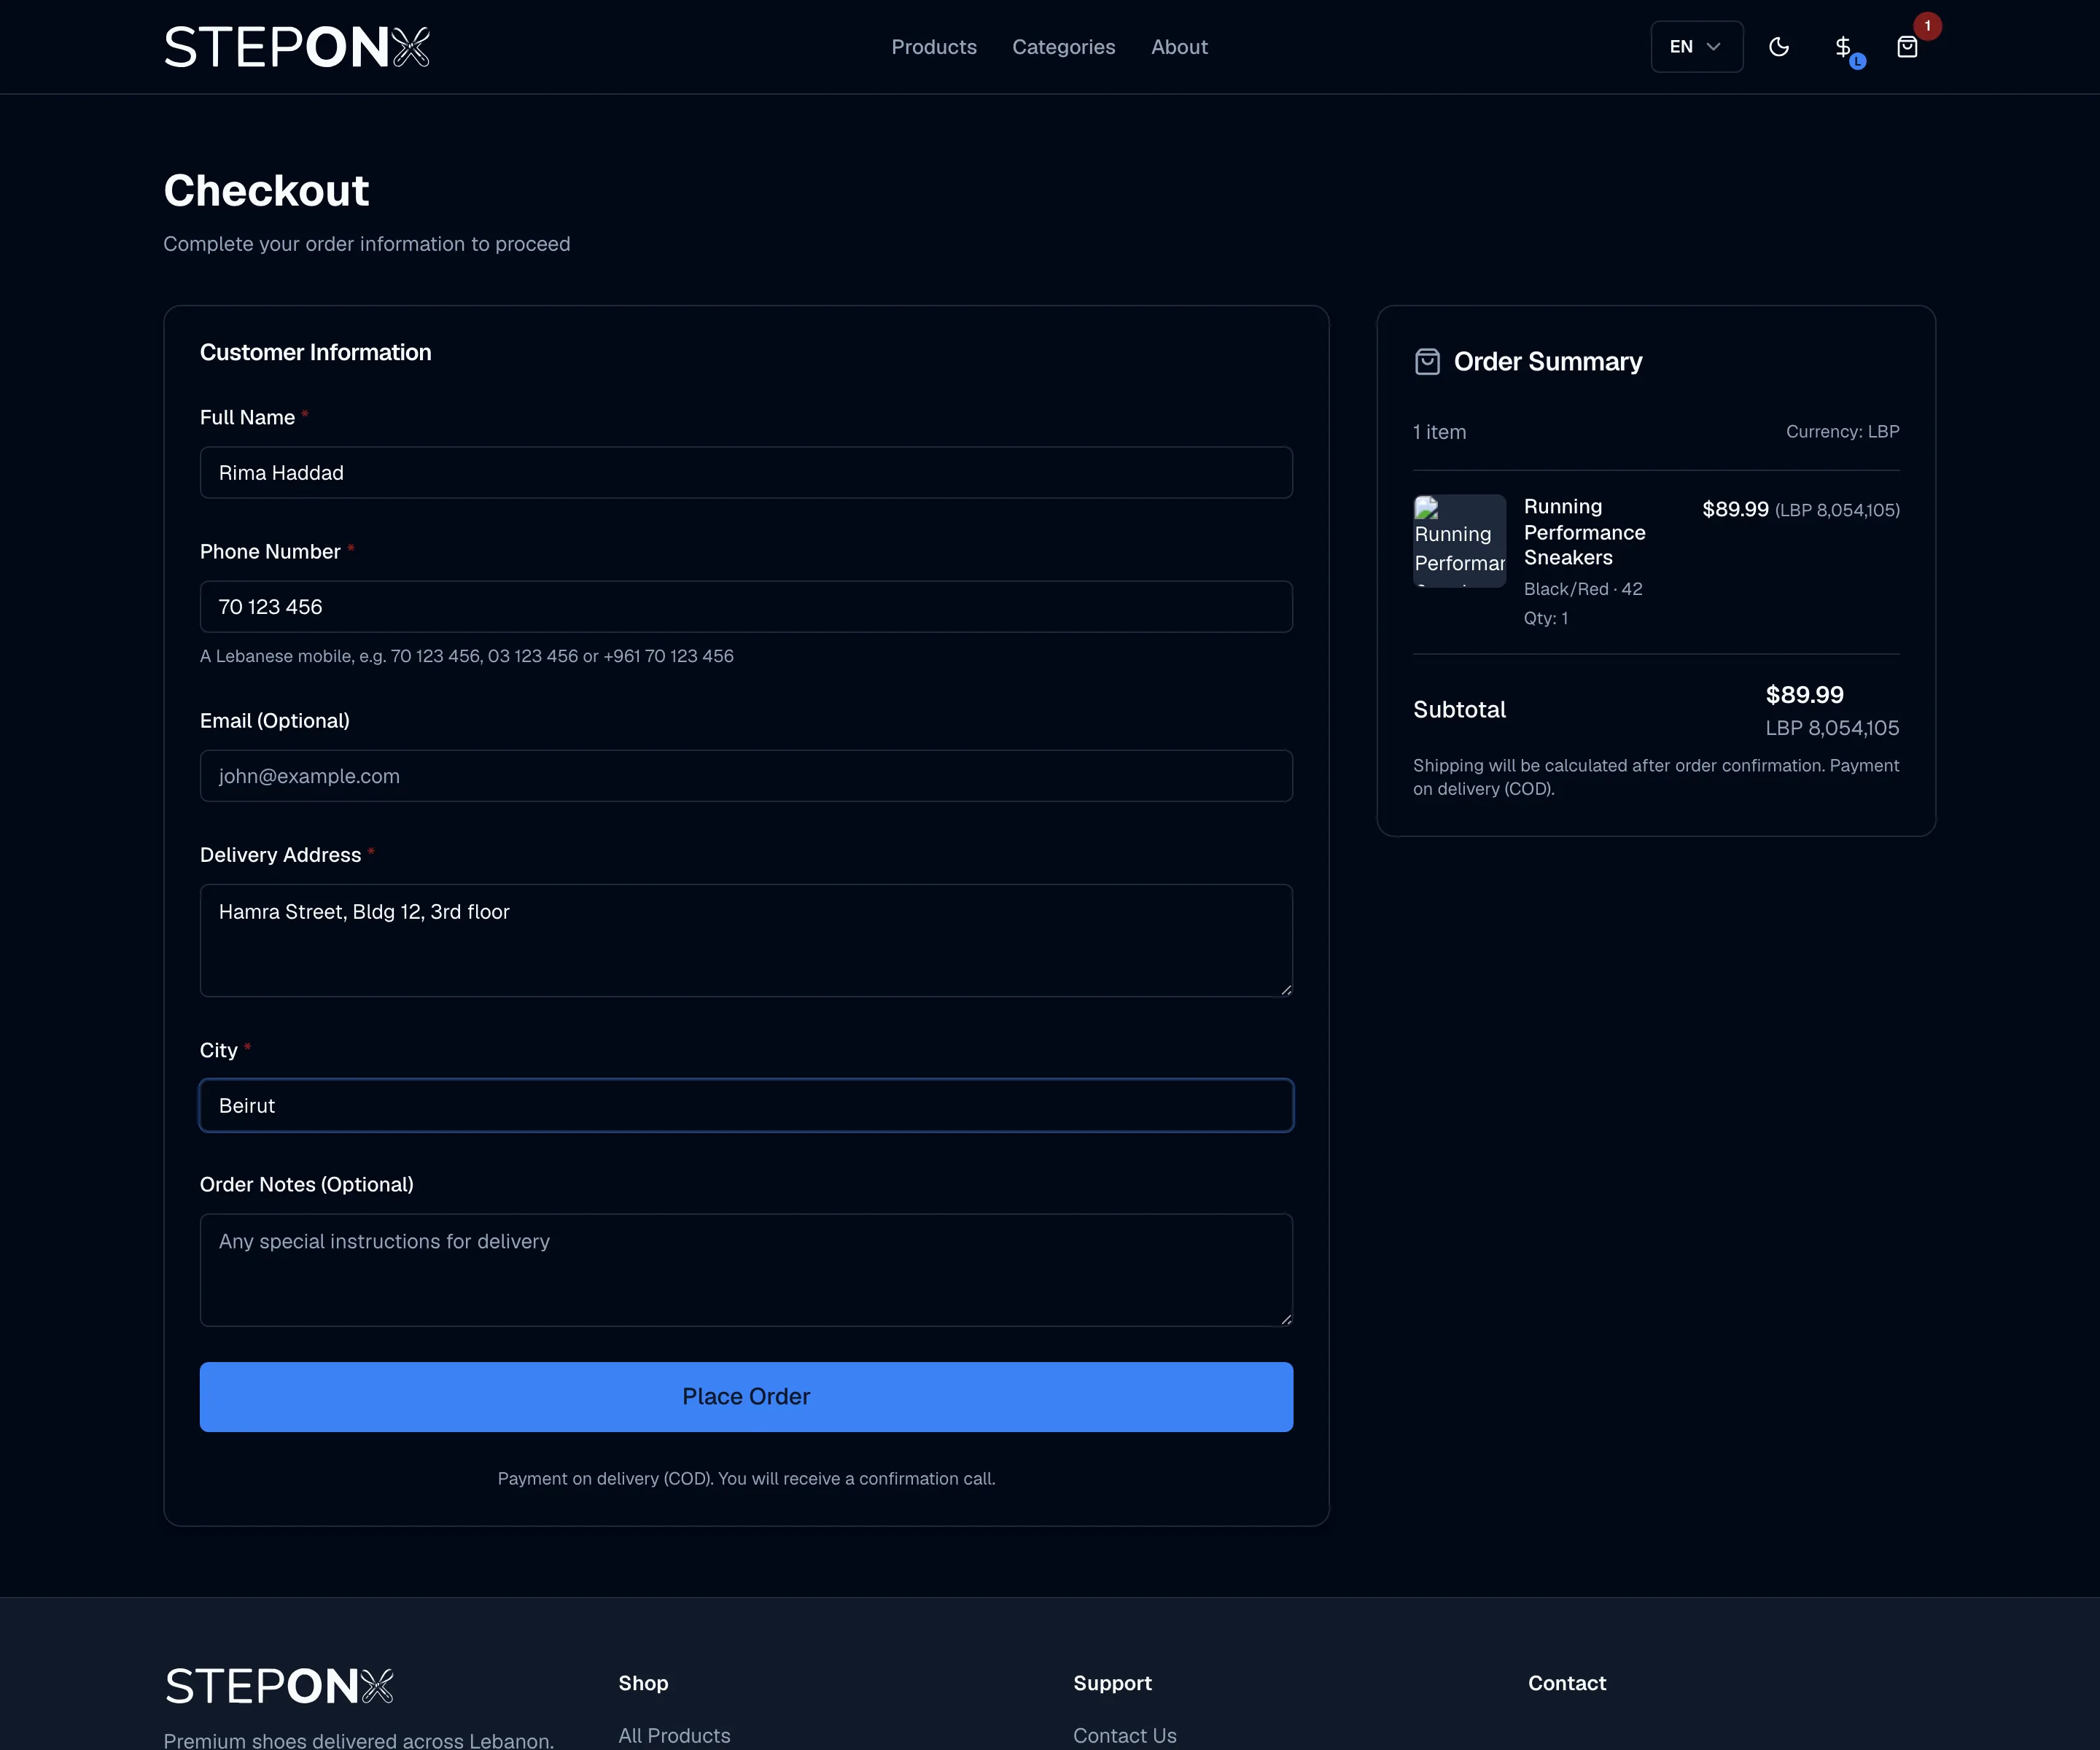Click the footer STEPONX logo

(x=279, y=1686)
